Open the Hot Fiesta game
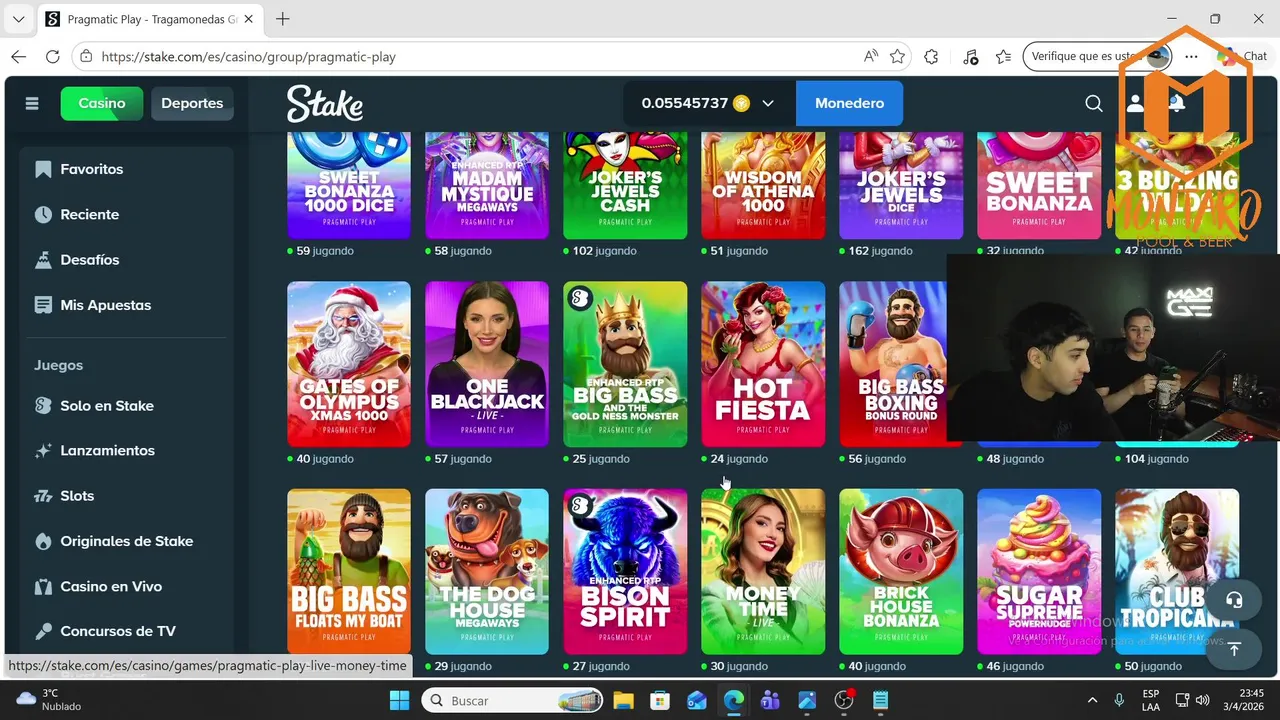 [x=763, y=364]
